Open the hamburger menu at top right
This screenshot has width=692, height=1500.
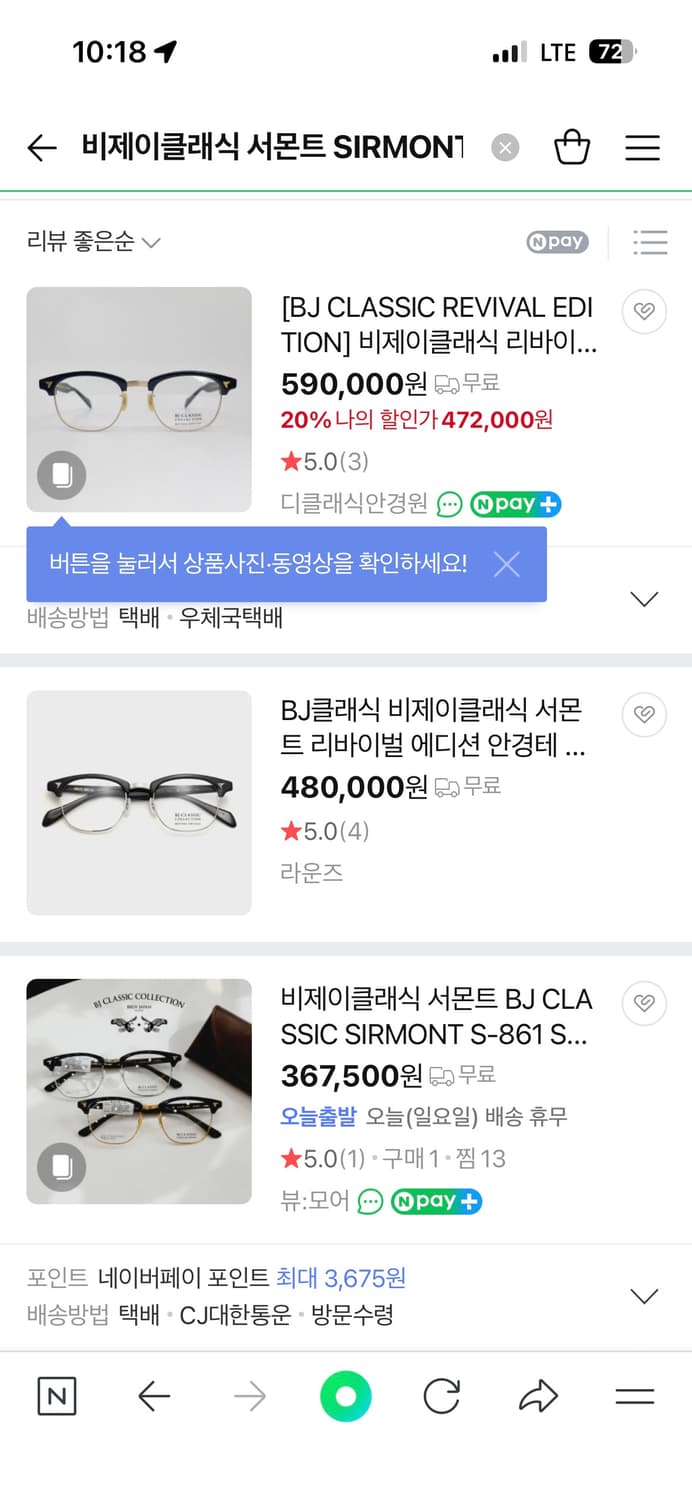click(642, 146)
